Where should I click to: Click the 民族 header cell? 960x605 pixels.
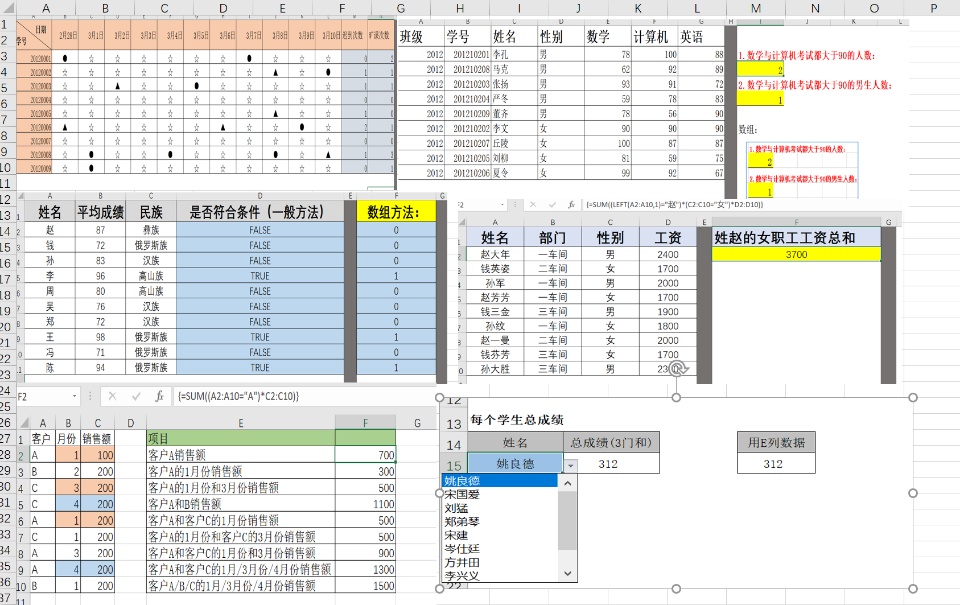[151, 212]
